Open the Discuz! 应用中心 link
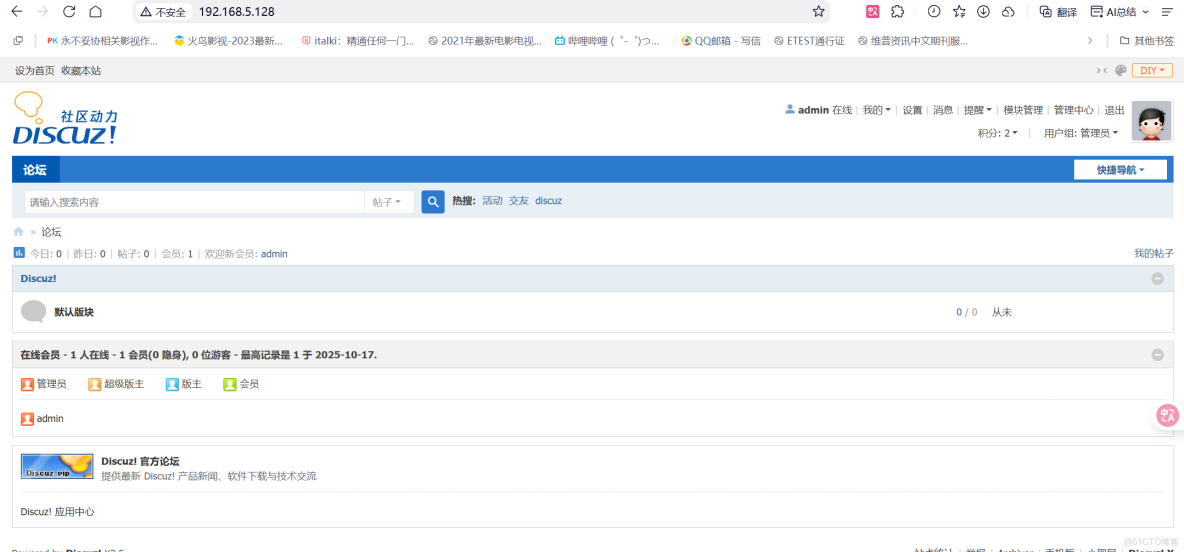Image resolution: width=1184 pixels, height=552 pixels. point(57,511)
